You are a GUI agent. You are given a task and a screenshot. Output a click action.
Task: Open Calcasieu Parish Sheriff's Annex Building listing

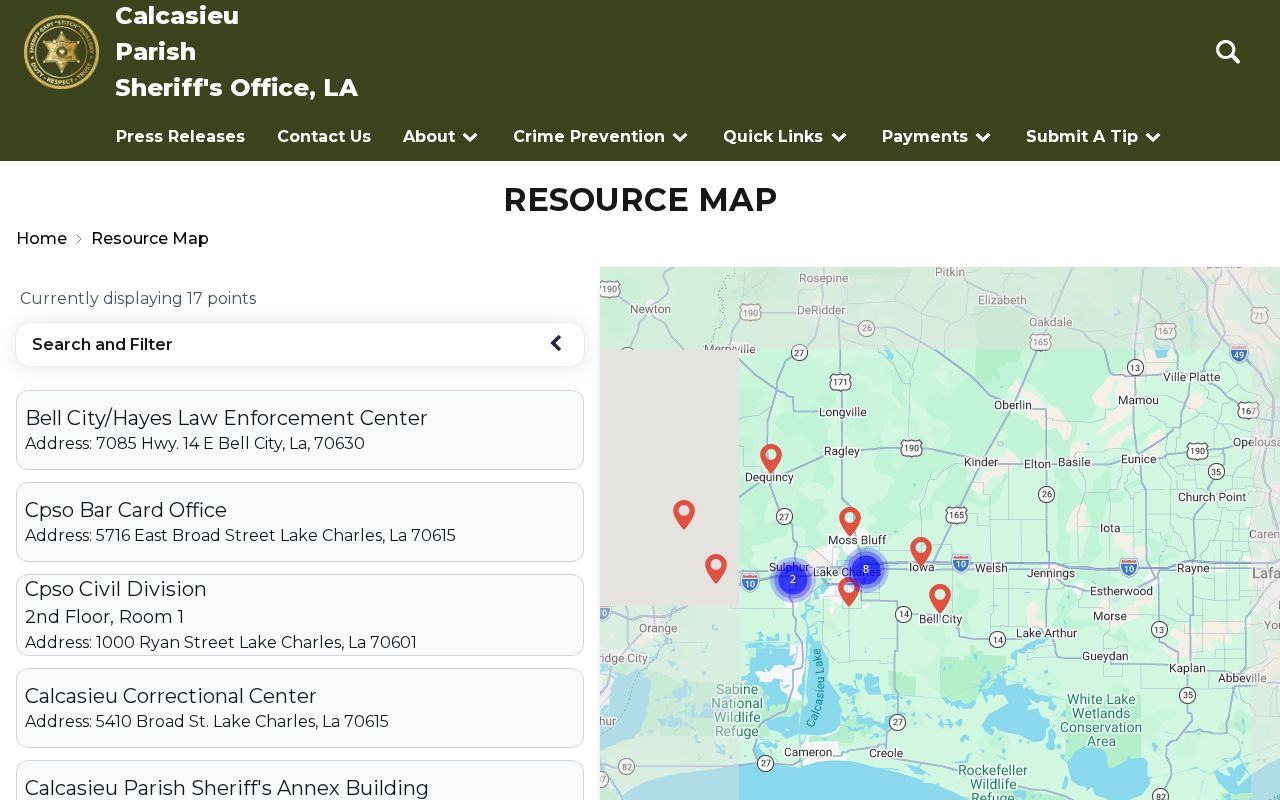point(300,781)
